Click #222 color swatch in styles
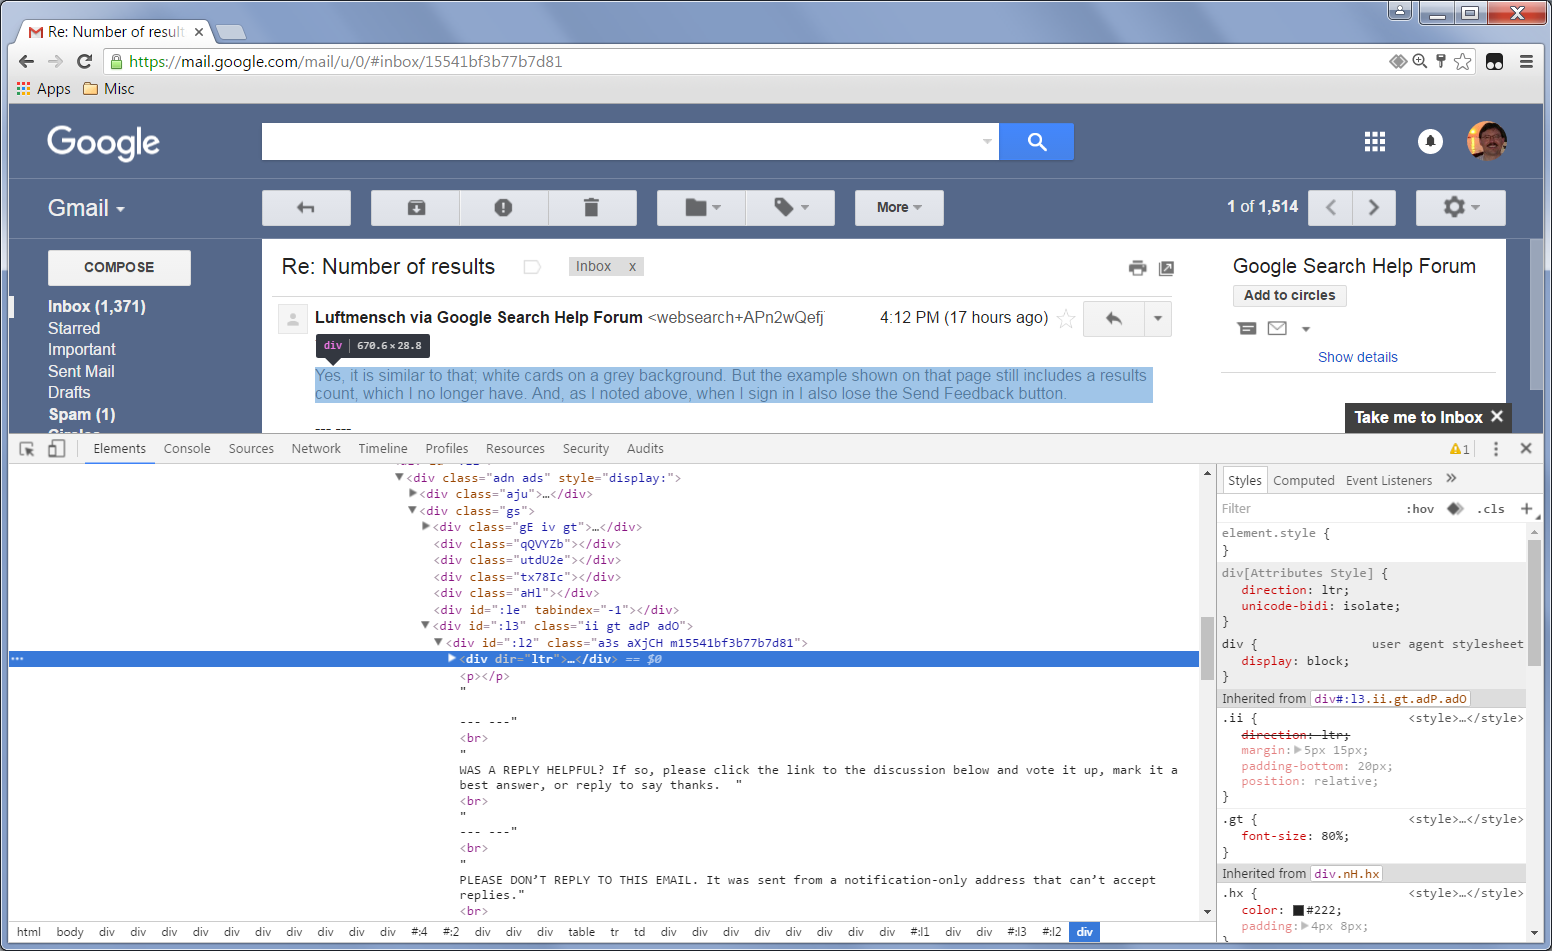 point(1298,910)
